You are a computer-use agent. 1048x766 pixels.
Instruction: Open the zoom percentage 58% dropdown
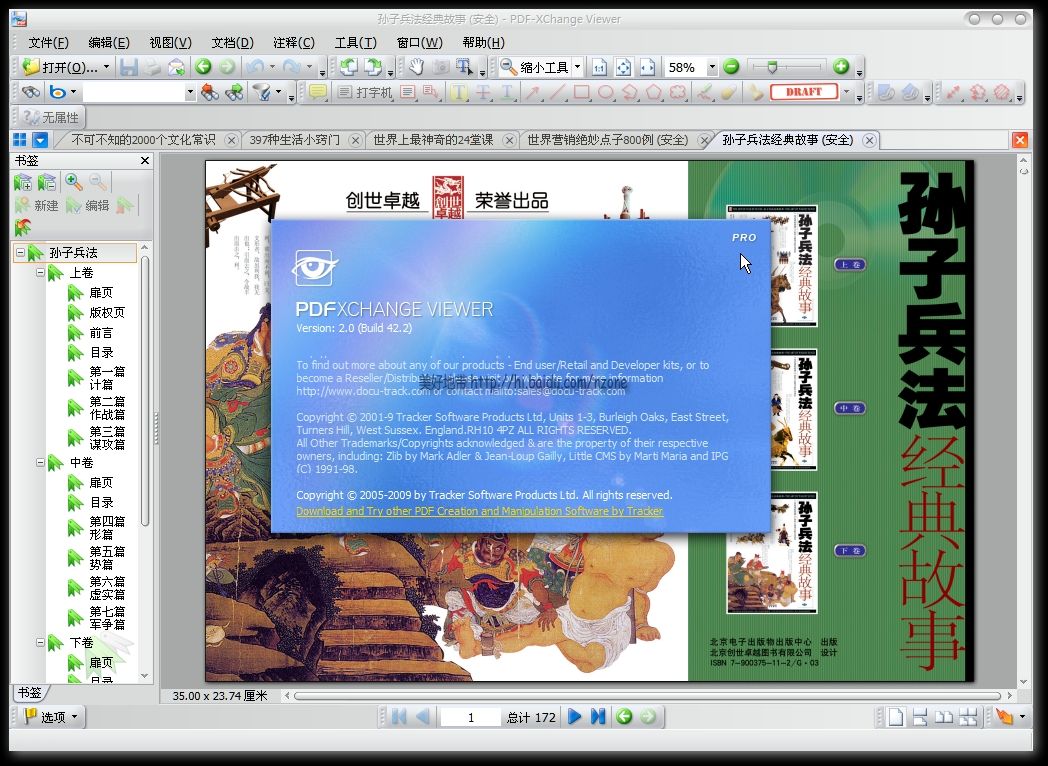[x=712, y=67]
